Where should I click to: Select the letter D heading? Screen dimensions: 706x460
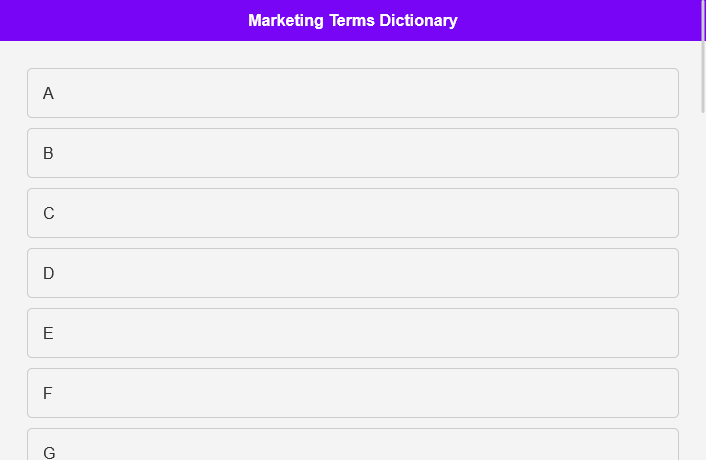pyautogui.click(x=48, y=273)
